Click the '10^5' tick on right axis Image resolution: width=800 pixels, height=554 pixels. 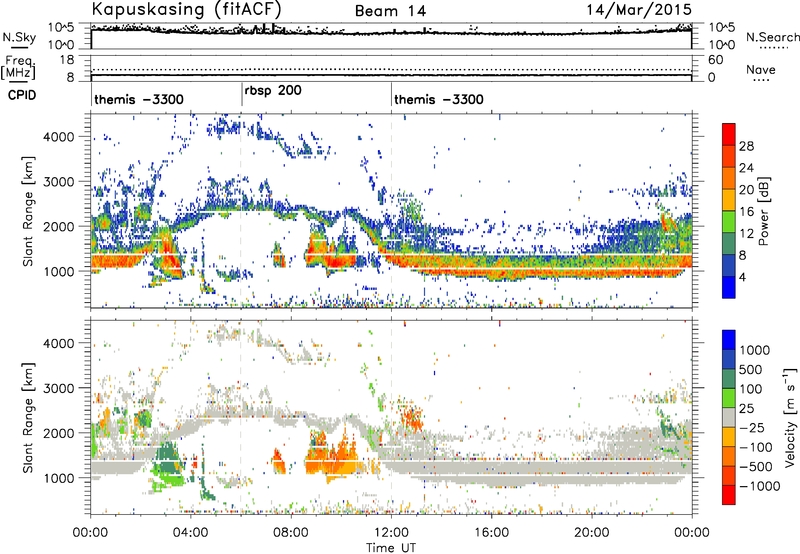(721, 28)
